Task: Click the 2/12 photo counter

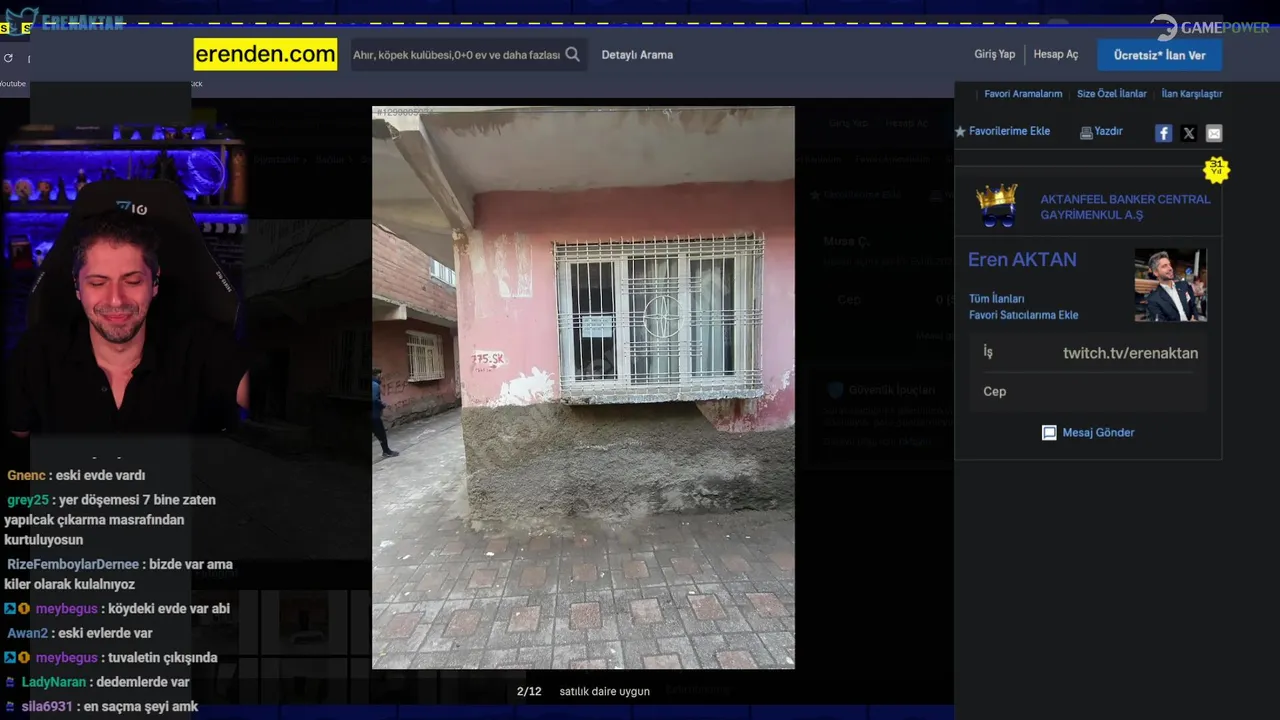Action: coord(529,692)
